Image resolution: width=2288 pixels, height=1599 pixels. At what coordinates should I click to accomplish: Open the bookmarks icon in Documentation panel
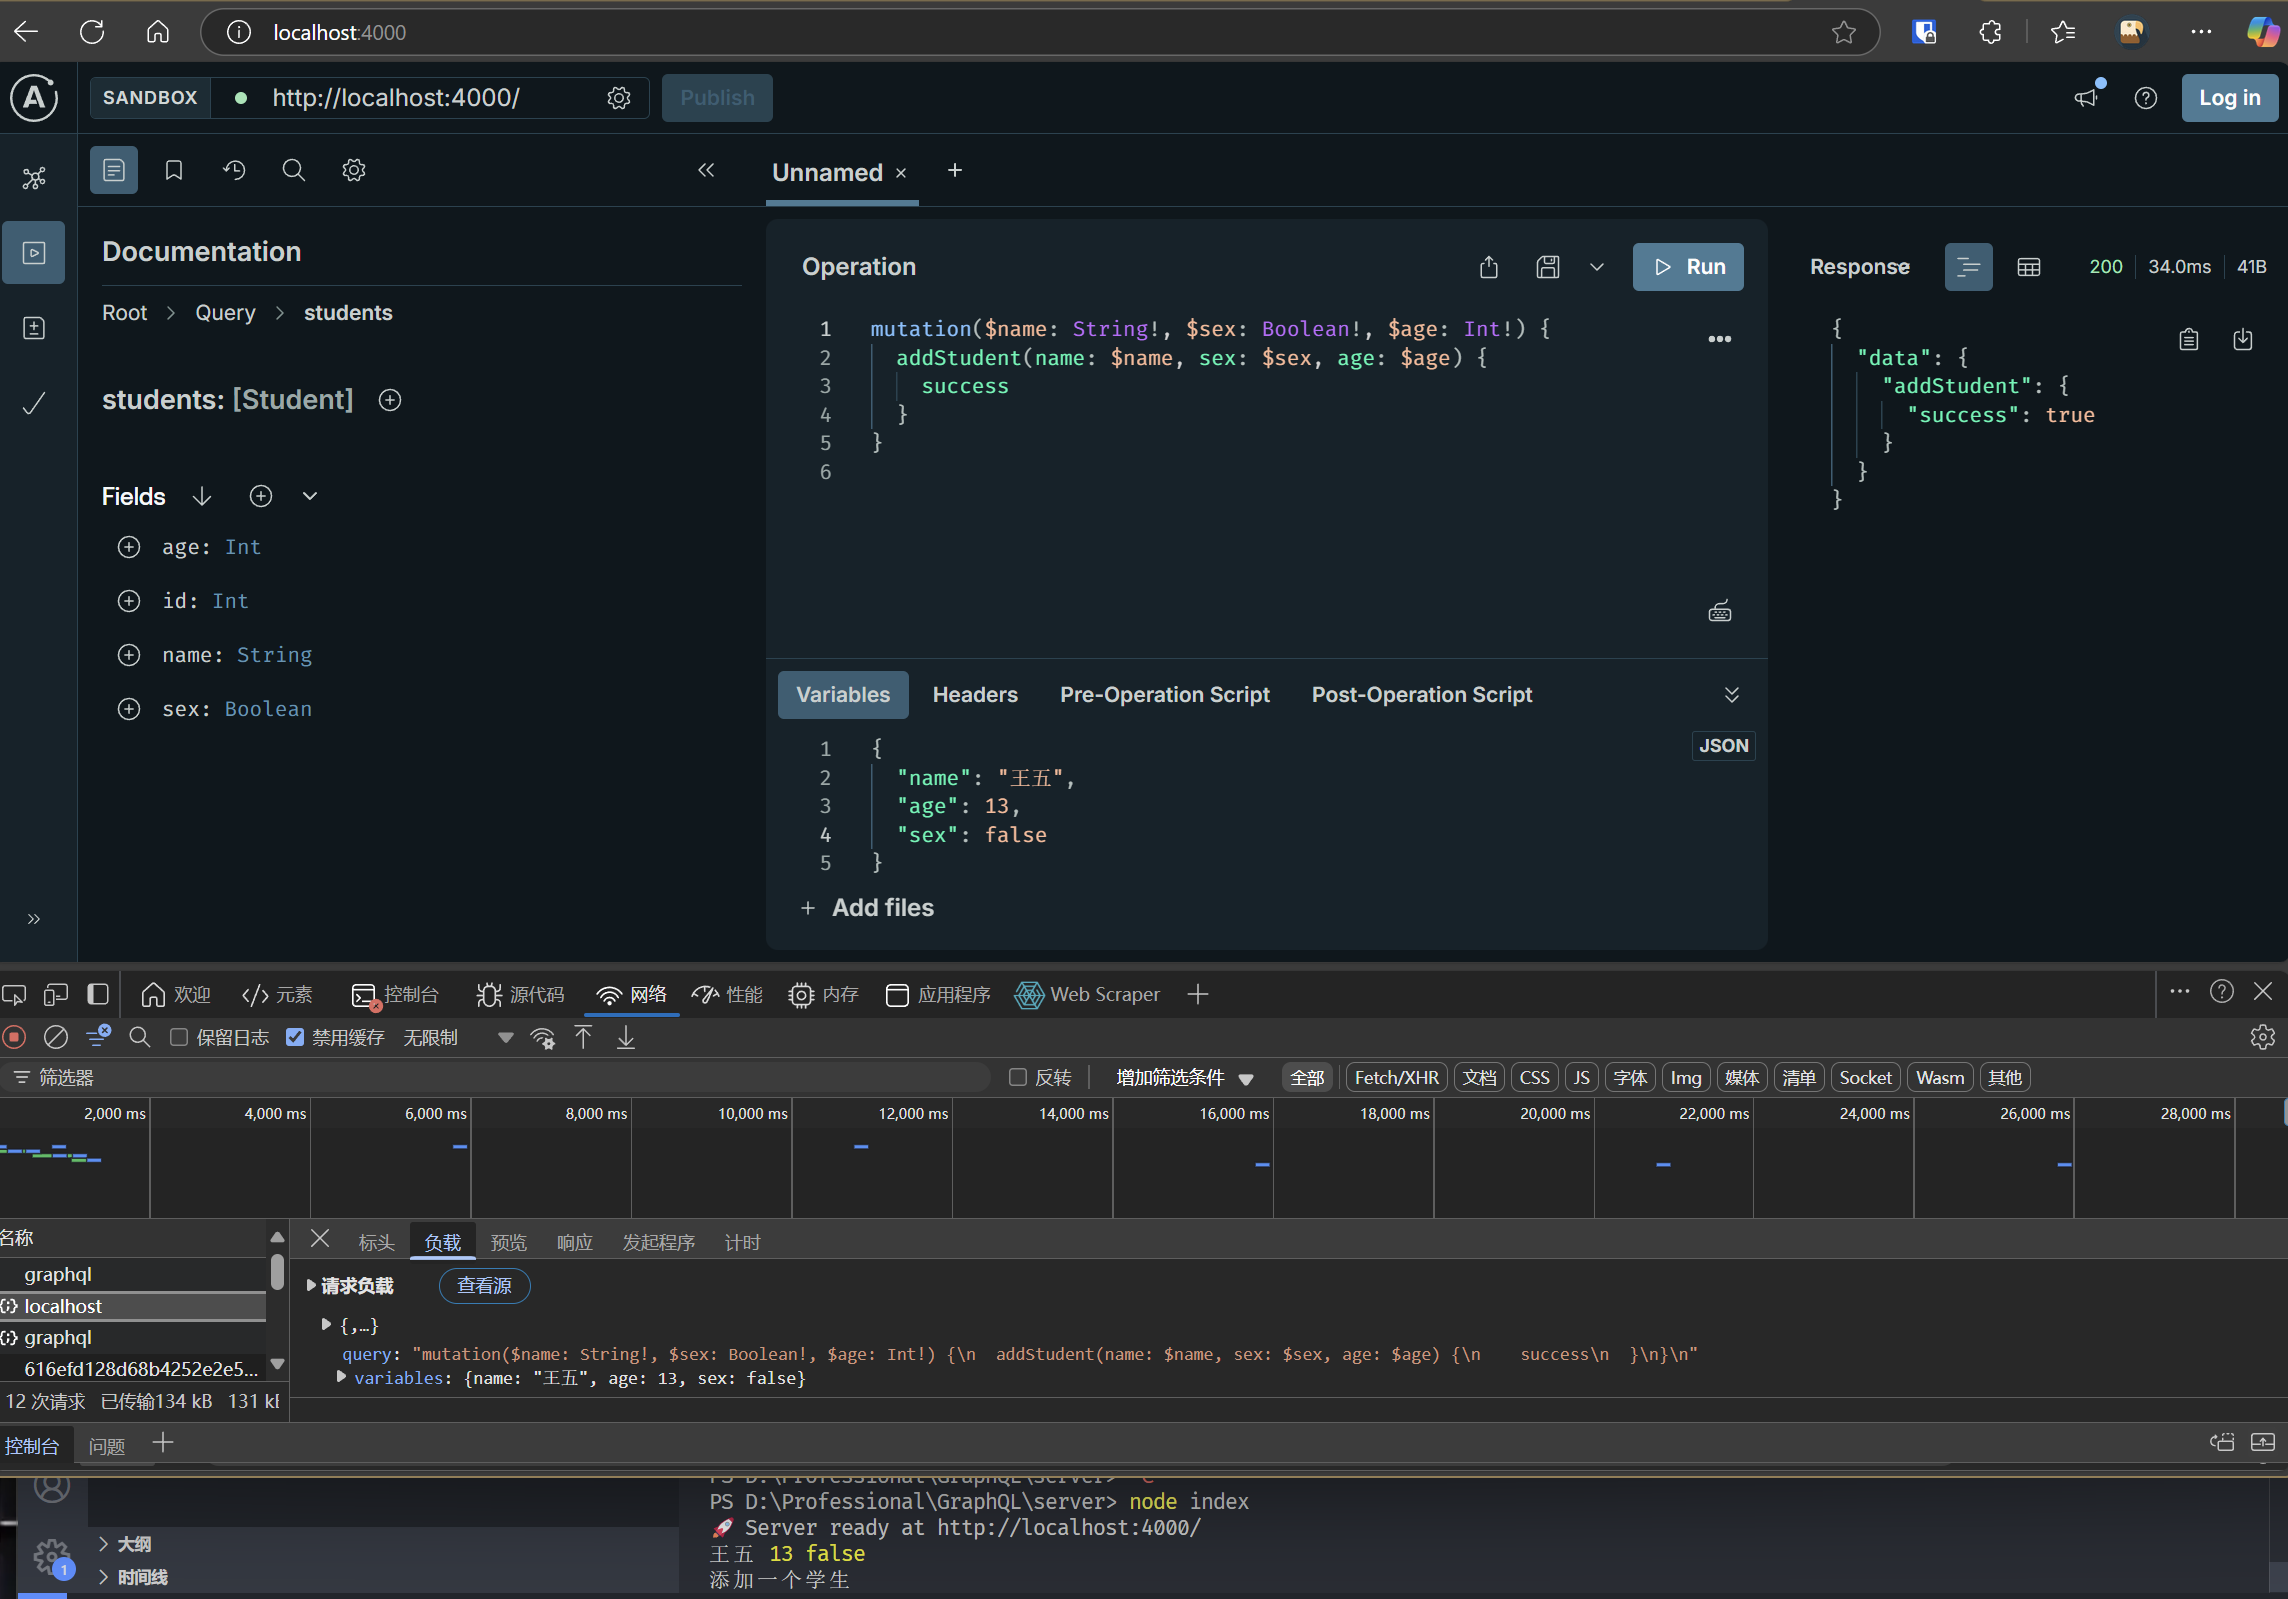(174, 170)
